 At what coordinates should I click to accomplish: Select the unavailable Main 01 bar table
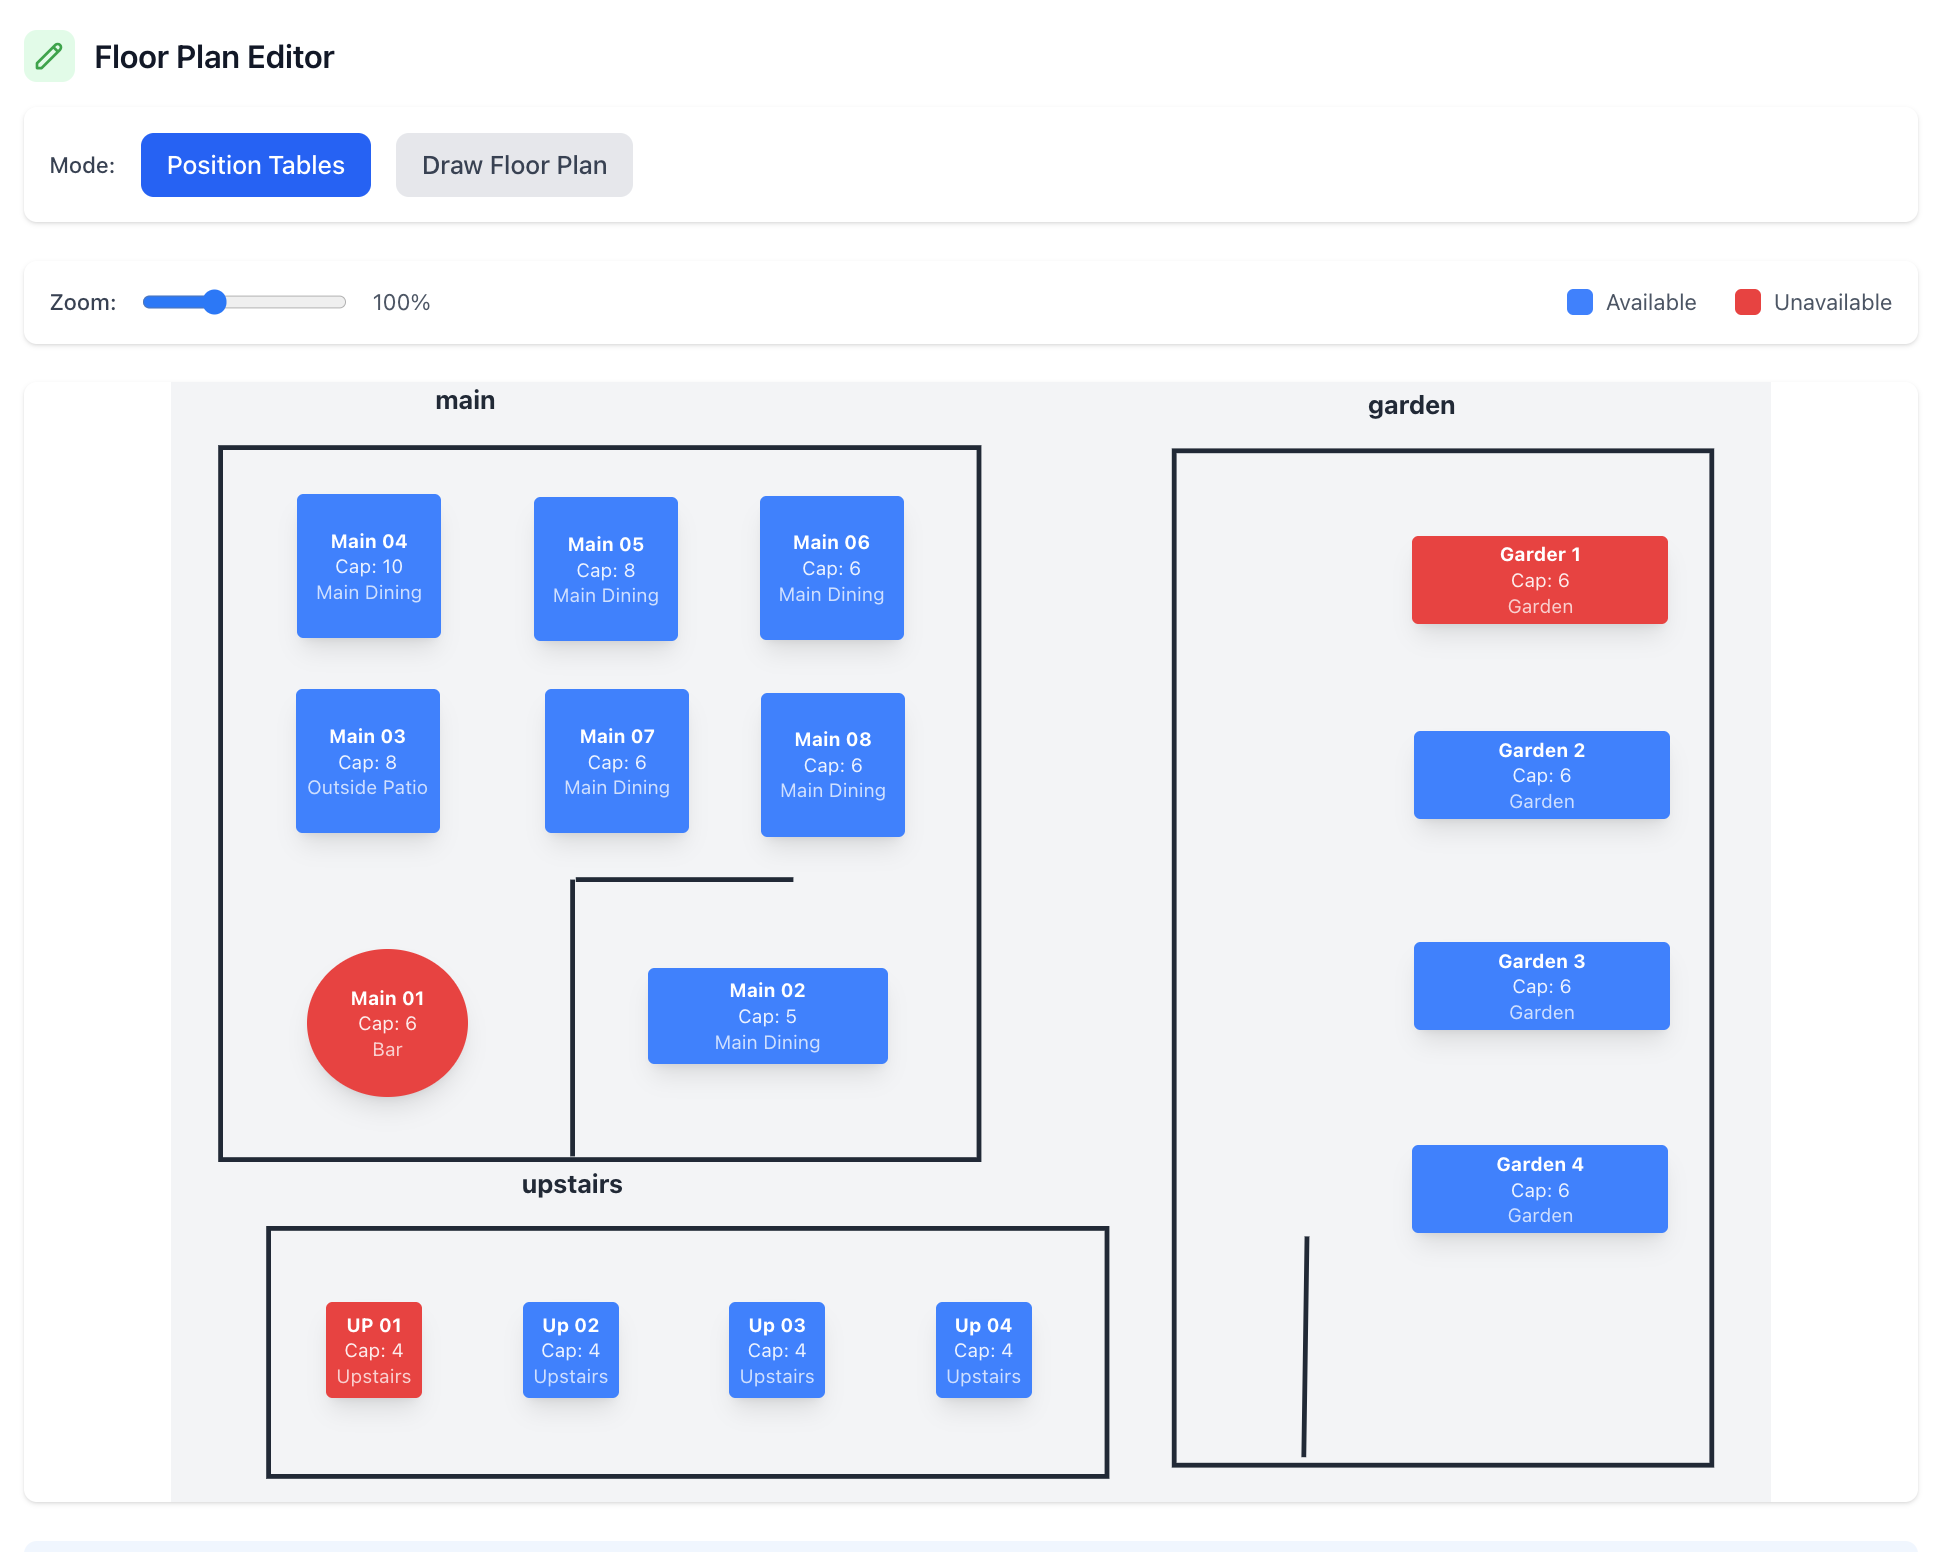click(387, 1023)
